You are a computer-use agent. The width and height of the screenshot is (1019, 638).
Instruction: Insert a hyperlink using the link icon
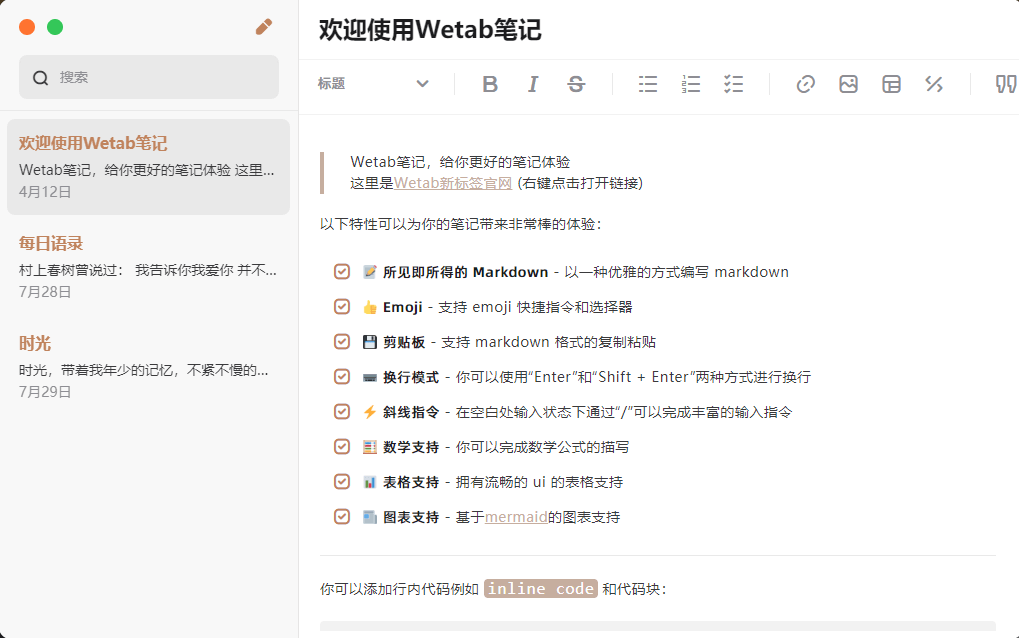tap(805, 84)
